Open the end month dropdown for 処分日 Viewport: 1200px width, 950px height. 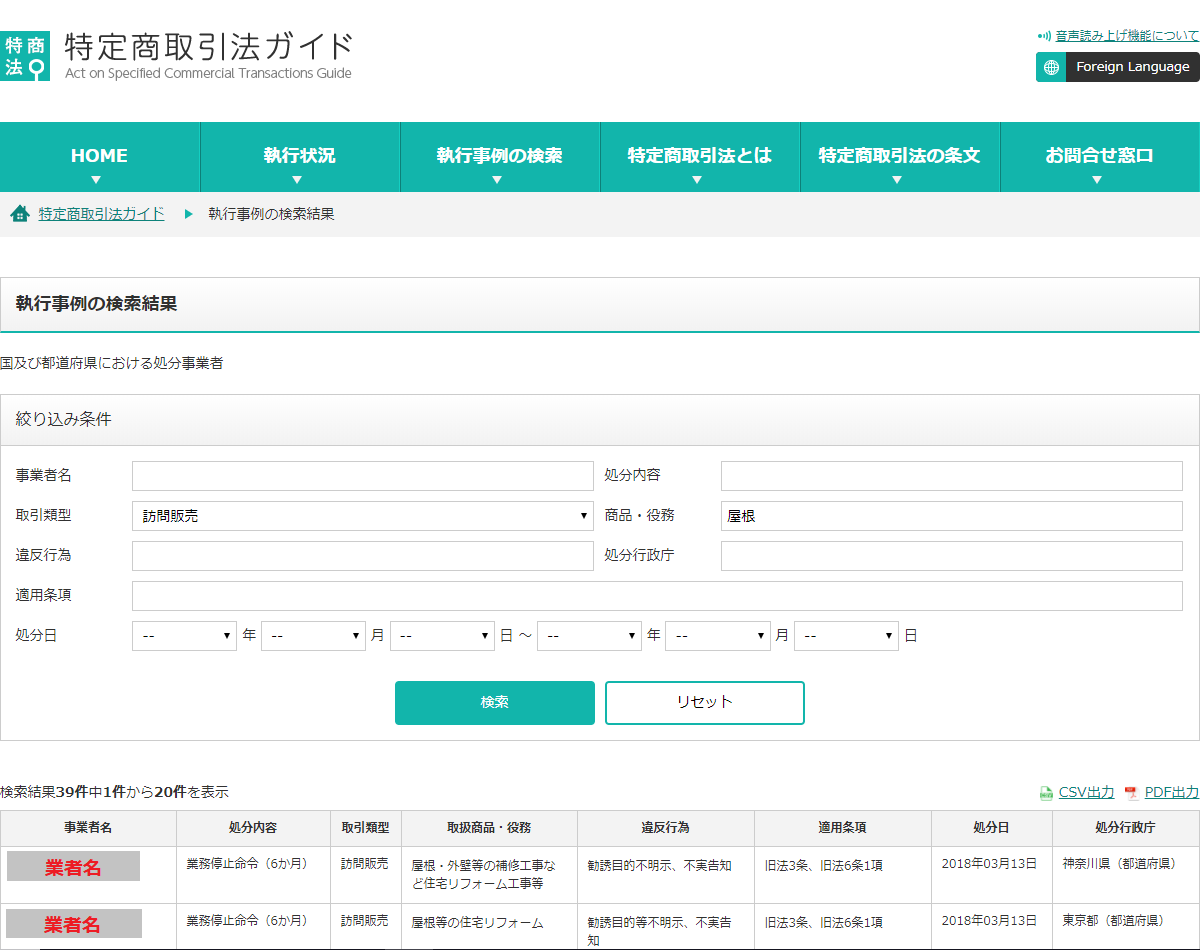[x=718, y=636]
